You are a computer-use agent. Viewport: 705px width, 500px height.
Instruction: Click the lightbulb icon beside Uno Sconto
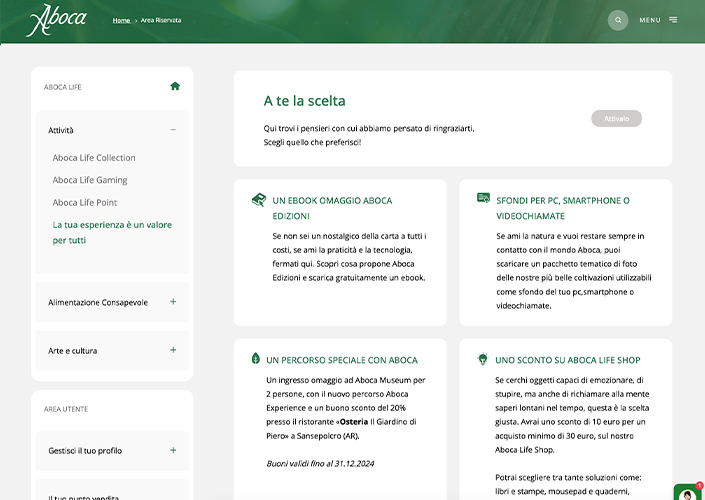coord(482,359)
